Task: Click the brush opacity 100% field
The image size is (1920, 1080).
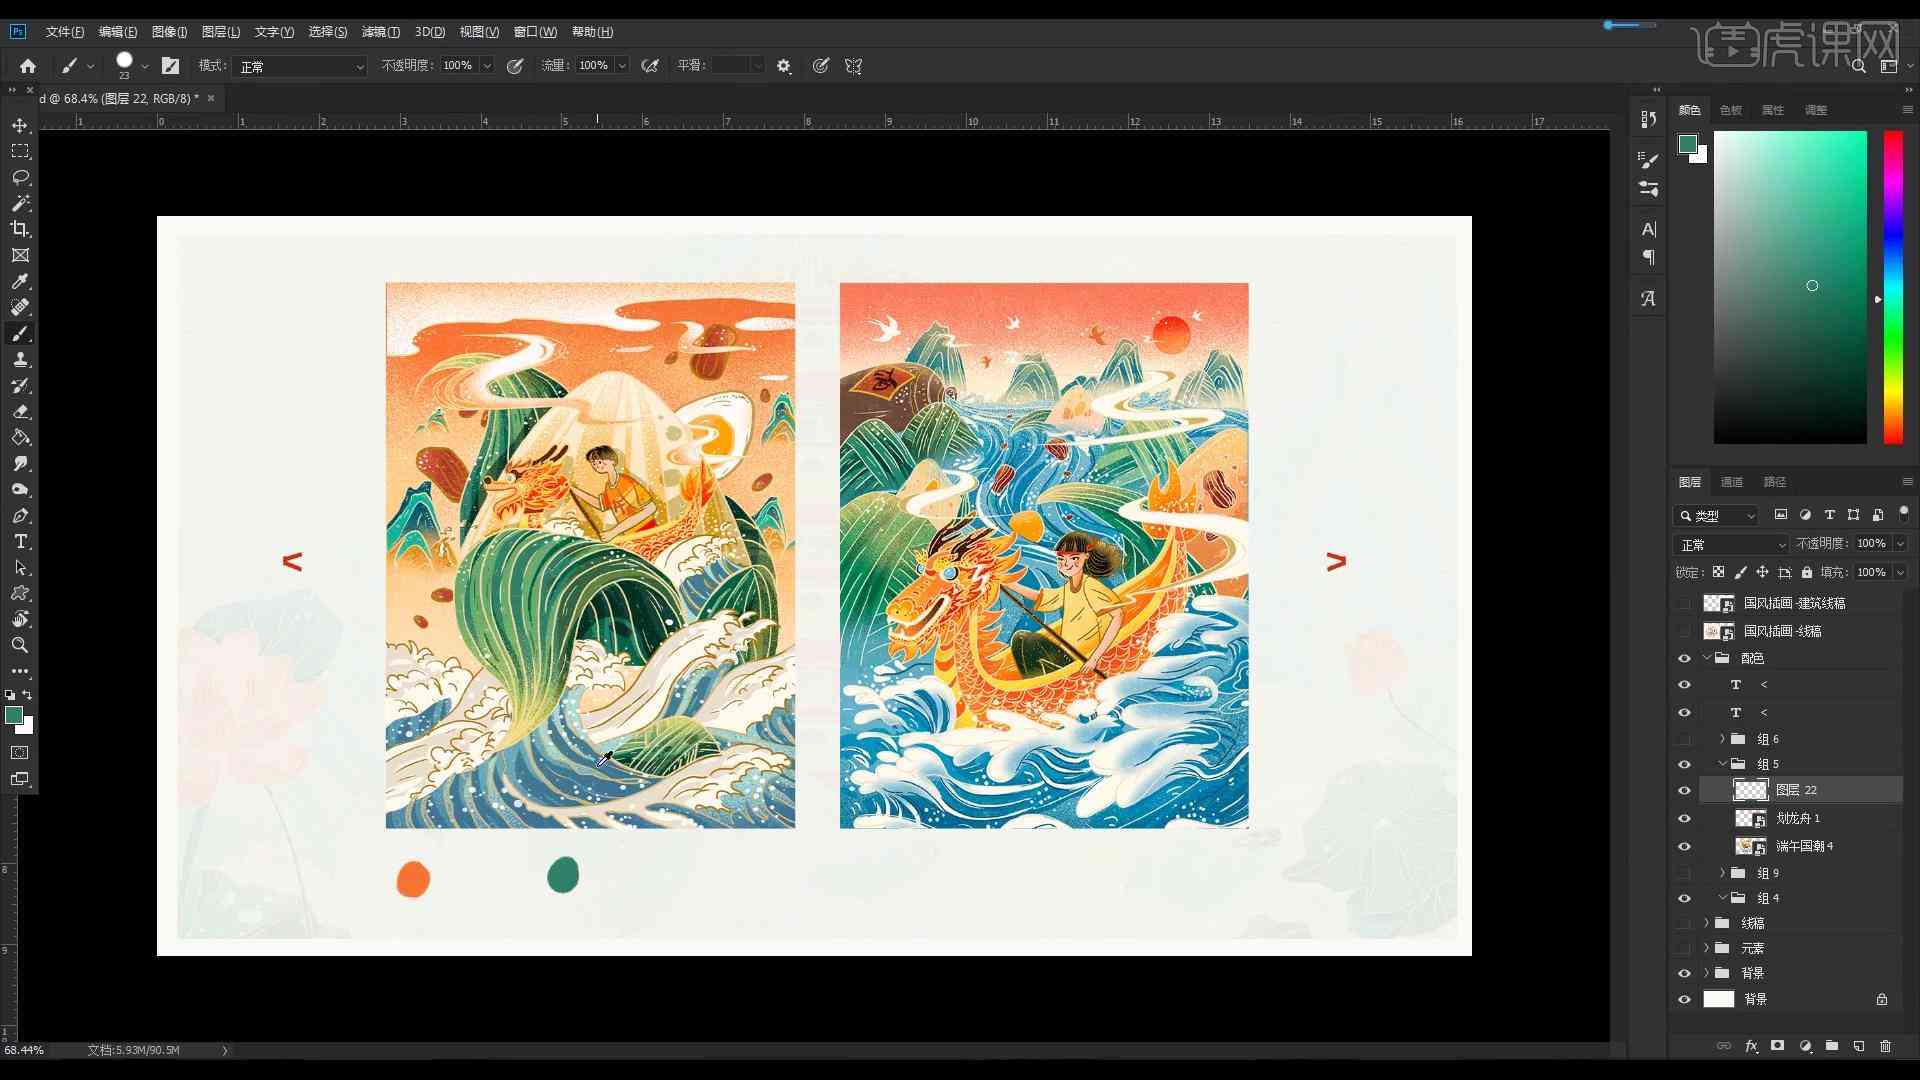Action: tap(459, 66)
